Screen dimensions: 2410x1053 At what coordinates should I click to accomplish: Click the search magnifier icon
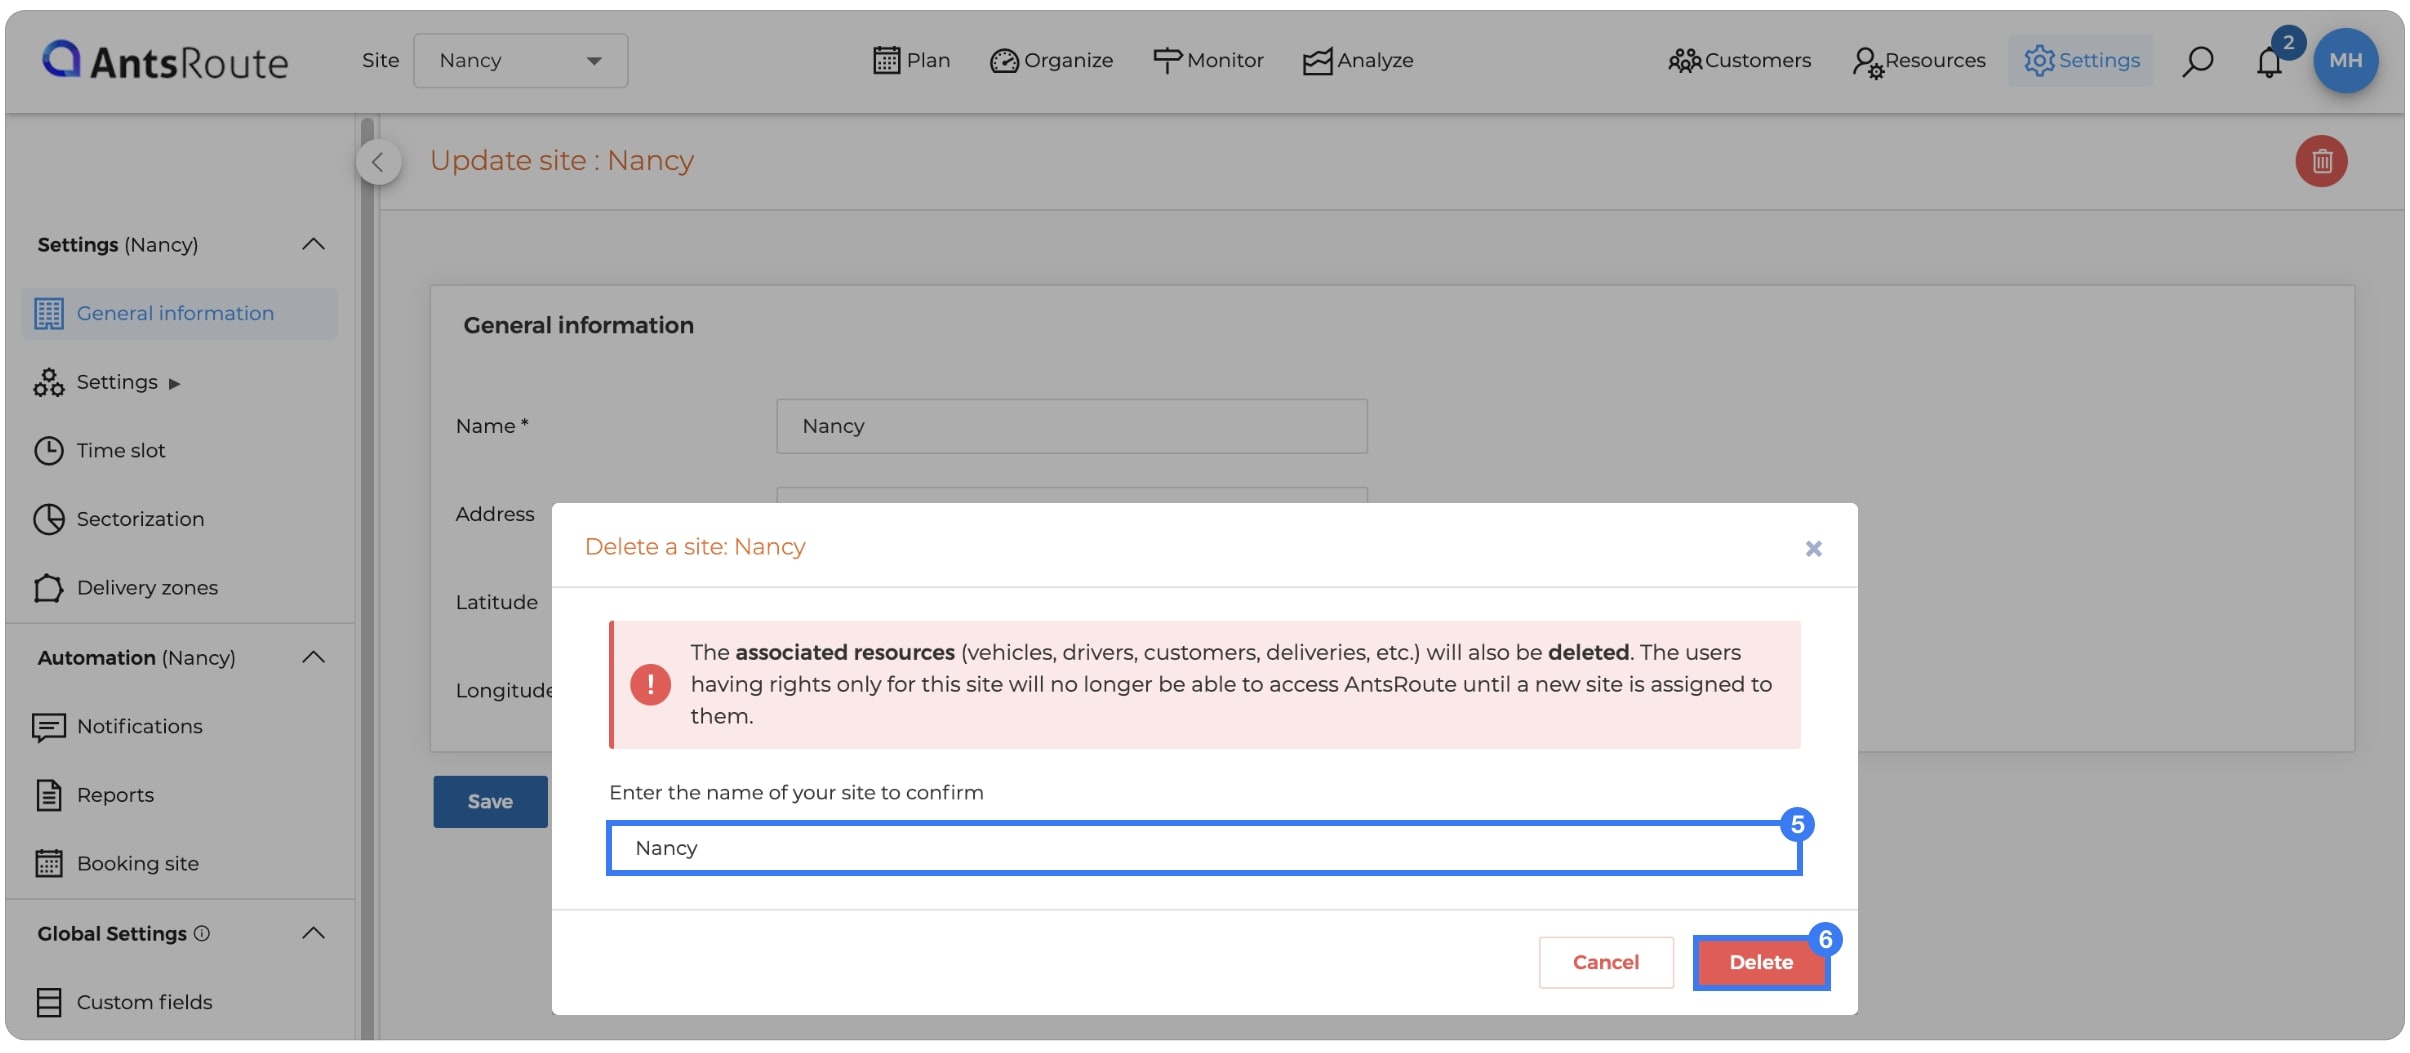(2197, 61)
